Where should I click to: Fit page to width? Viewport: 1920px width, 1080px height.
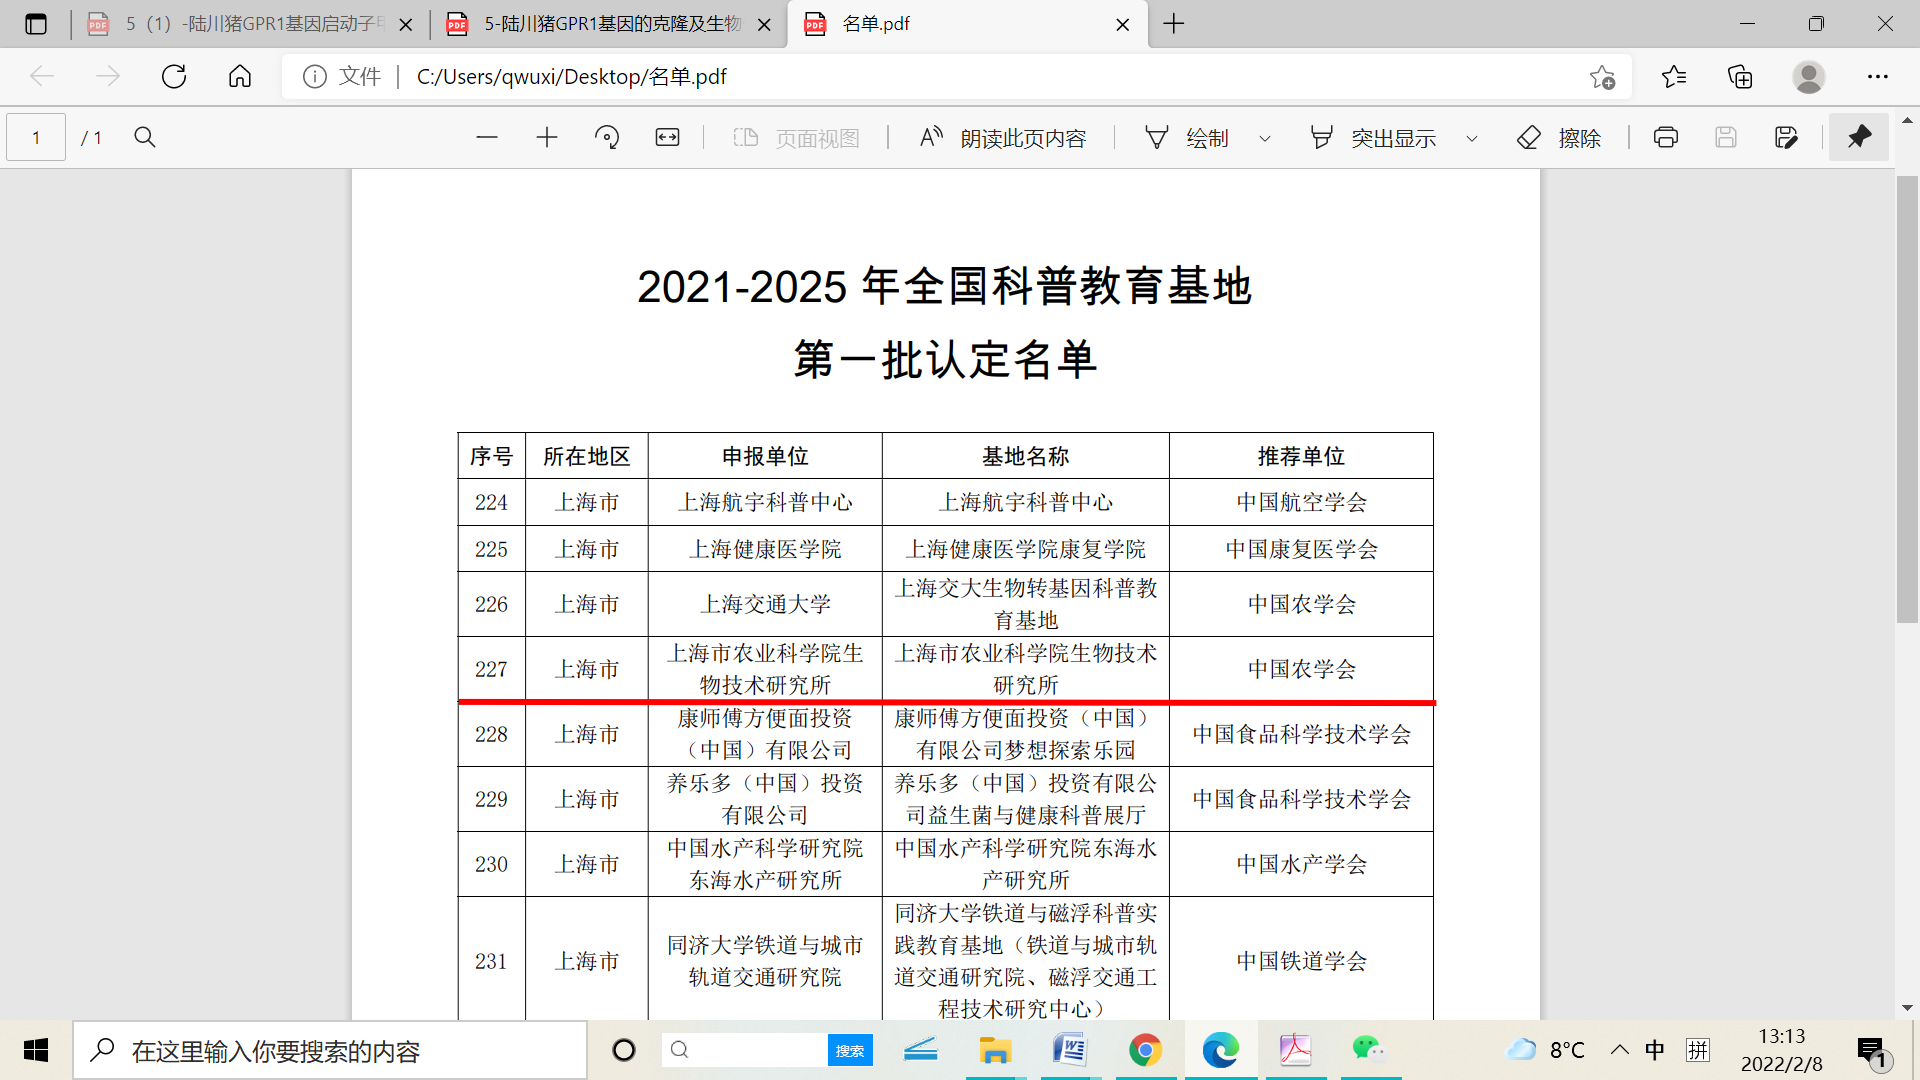(667, 138)
